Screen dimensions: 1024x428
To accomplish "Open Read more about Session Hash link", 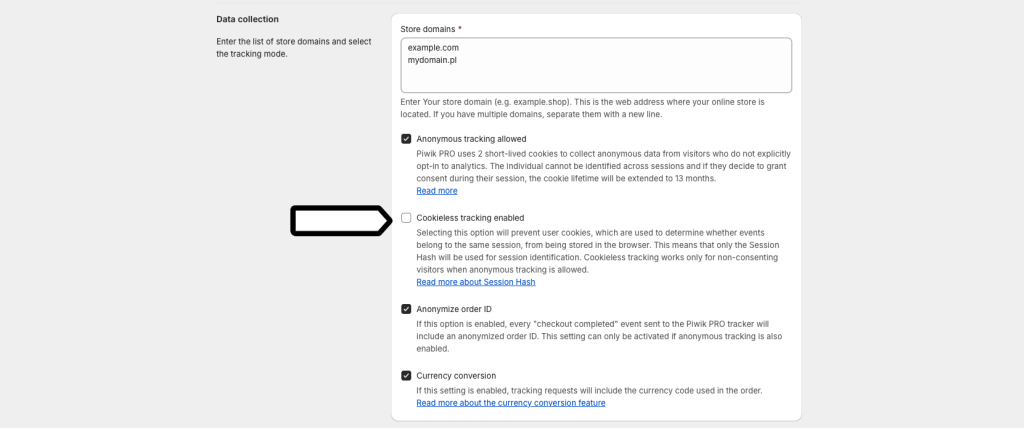I will [476, 282].
